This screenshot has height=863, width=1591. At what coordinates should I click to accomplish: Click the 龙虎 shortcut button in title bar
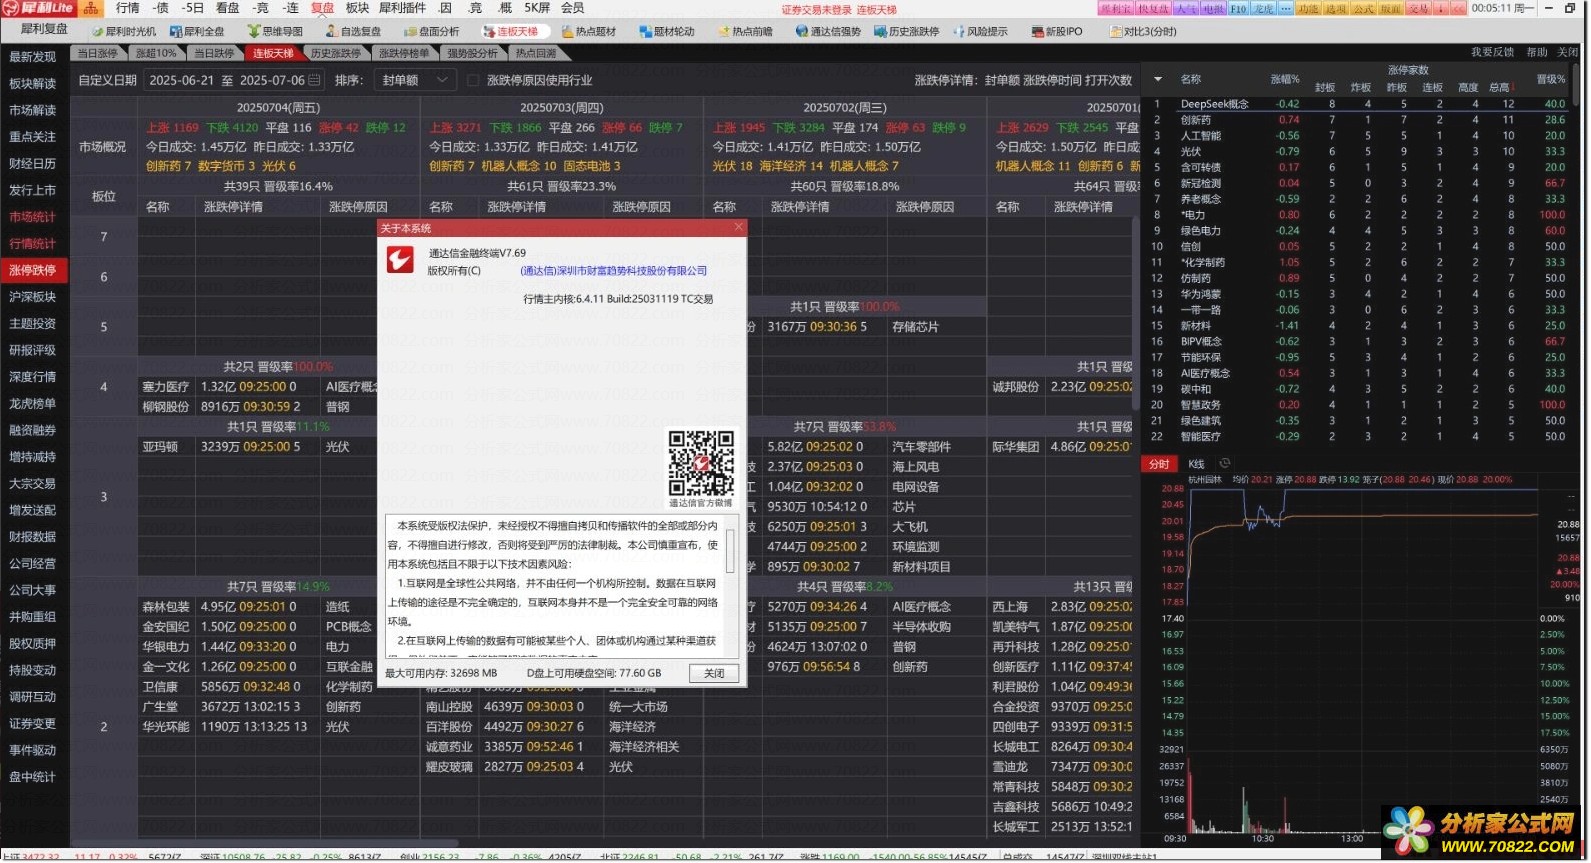(x=1264, y=8)
